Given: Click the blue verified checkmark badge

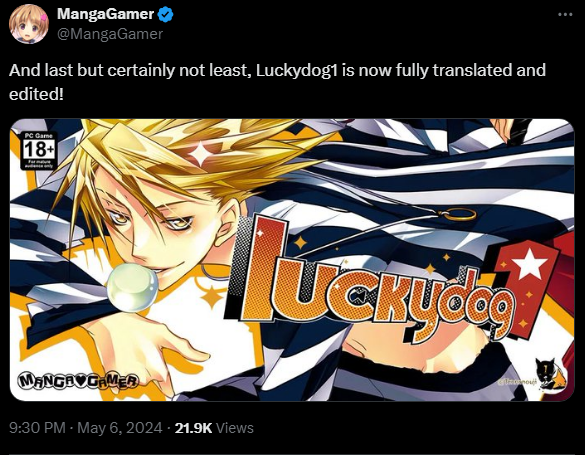Looking at the screenshot, I should point(165,14).
